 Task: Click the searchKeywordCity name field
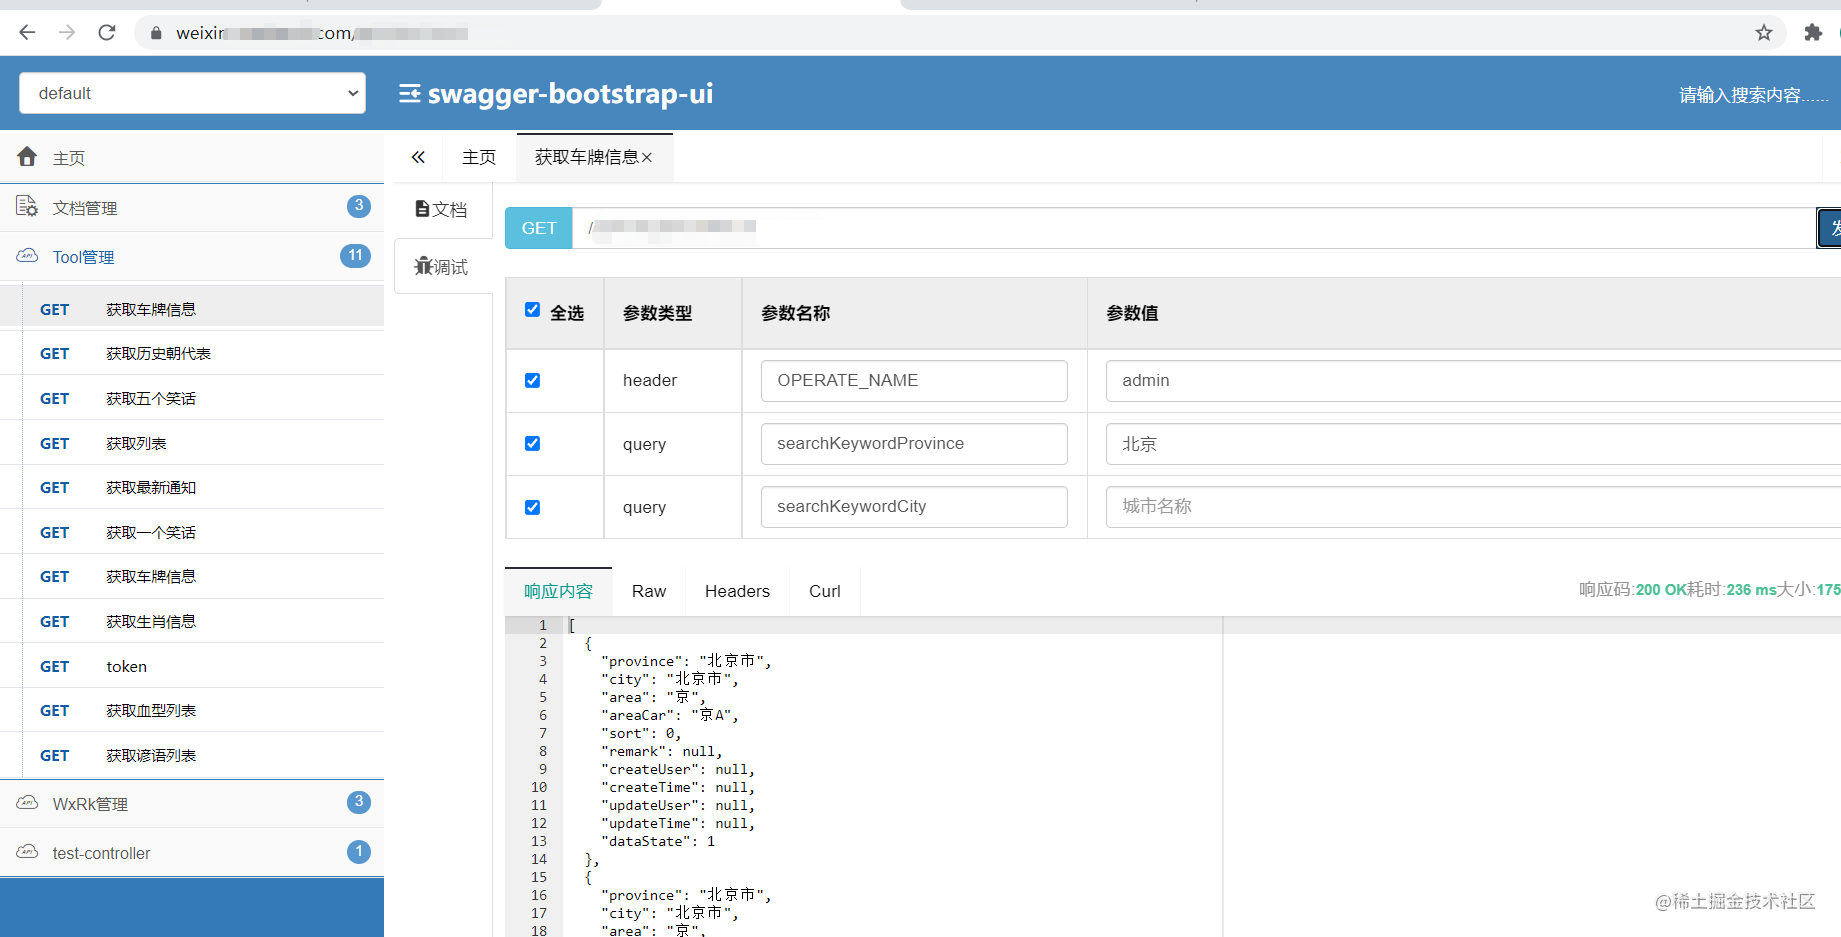pos(914,506)
